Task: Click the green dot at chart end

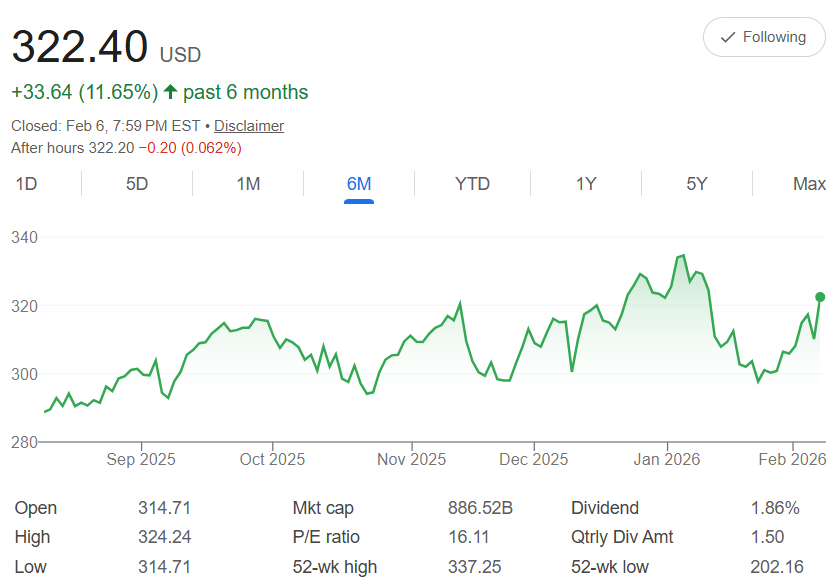Action: click(820, 297)
